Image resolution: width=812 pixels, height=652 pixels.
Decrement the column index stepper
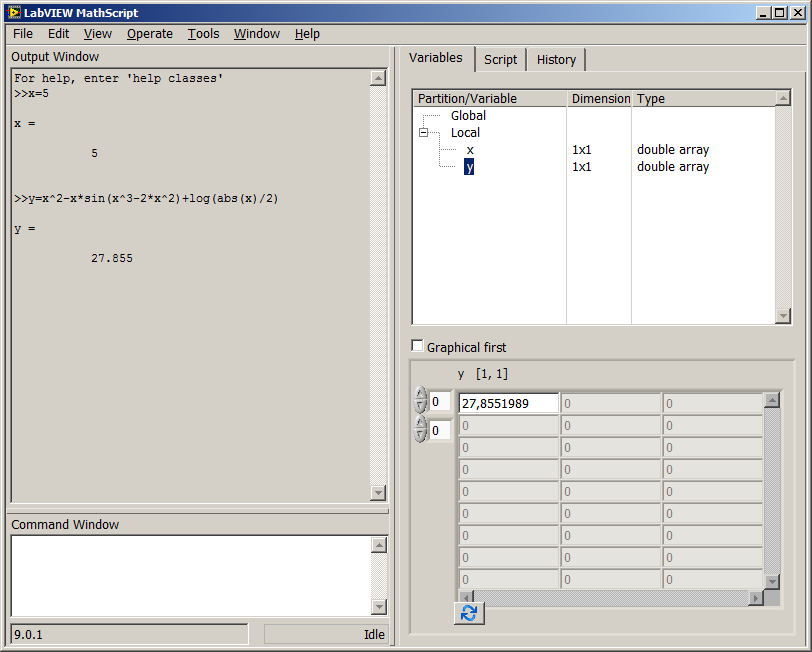coord(420,436)
